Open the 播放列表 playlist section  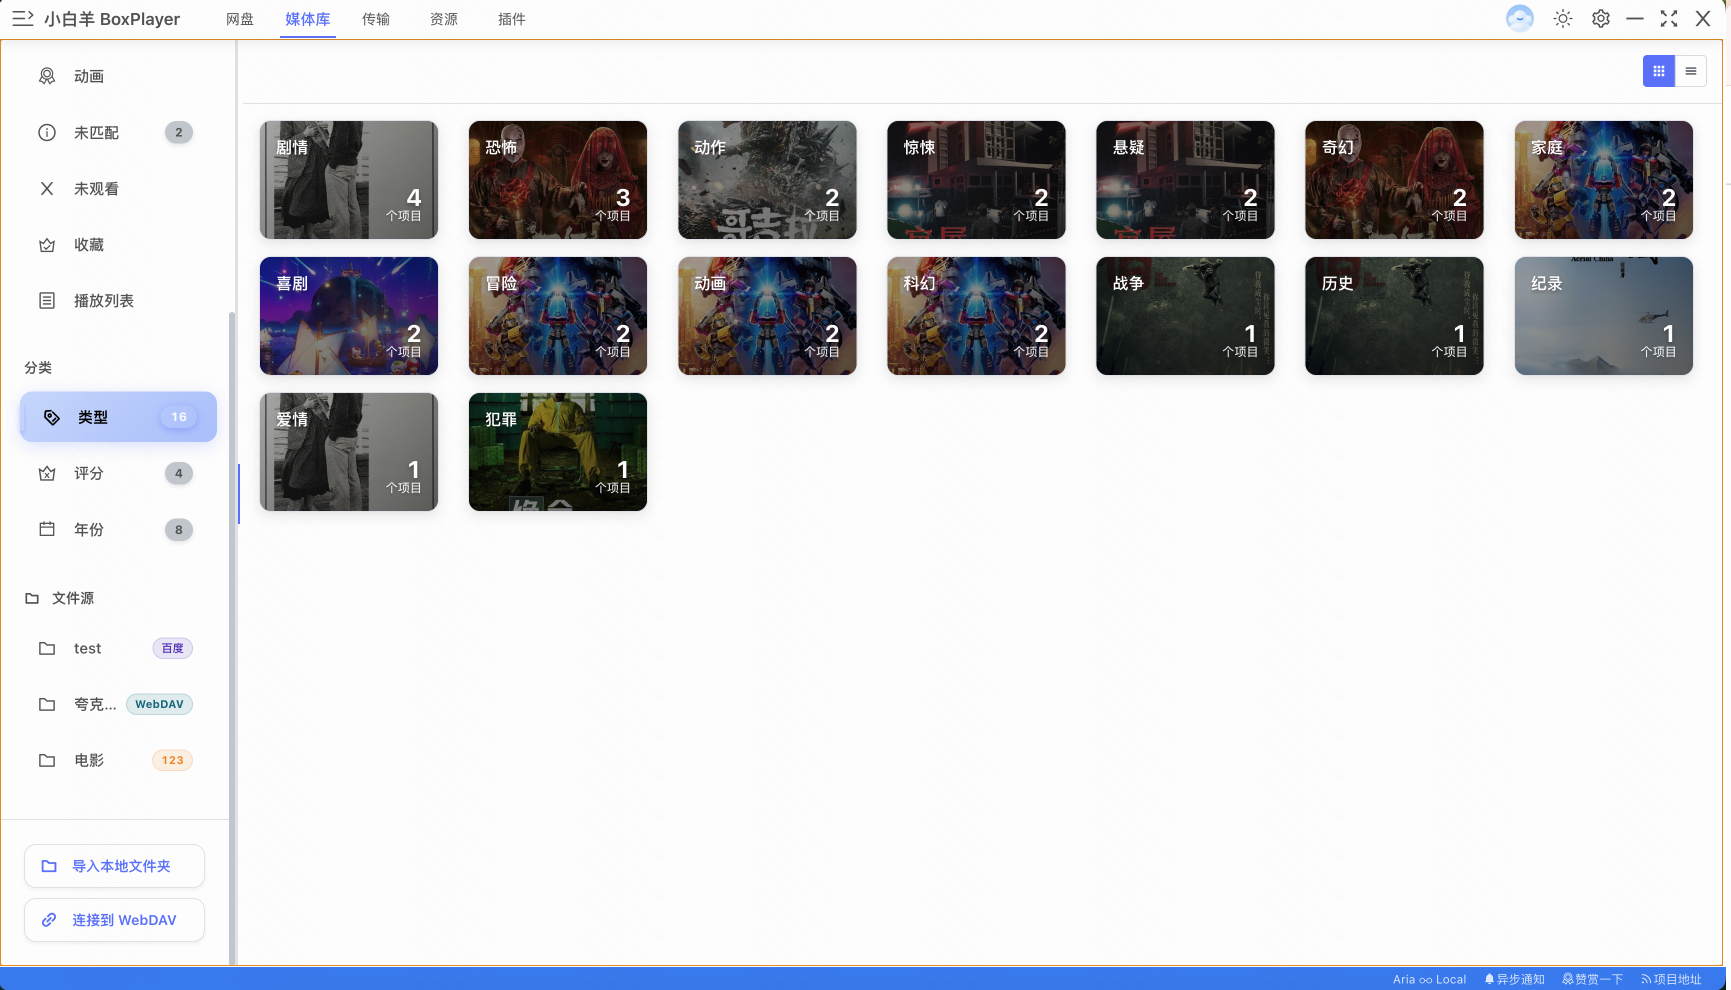click(x=104, y=301)
